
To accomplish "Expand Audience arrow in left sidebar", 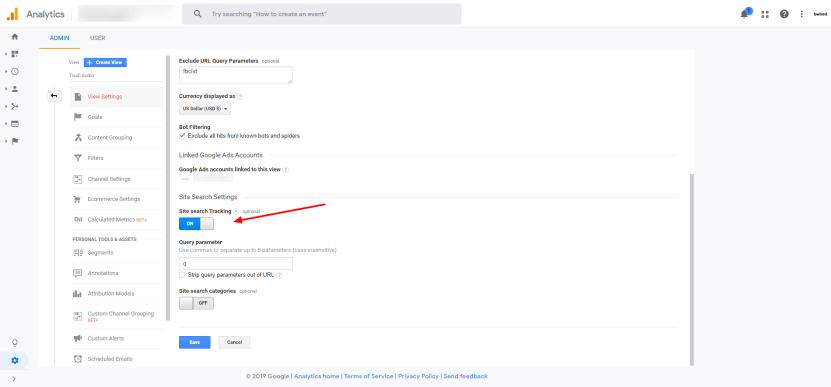I will coord(6,89).
